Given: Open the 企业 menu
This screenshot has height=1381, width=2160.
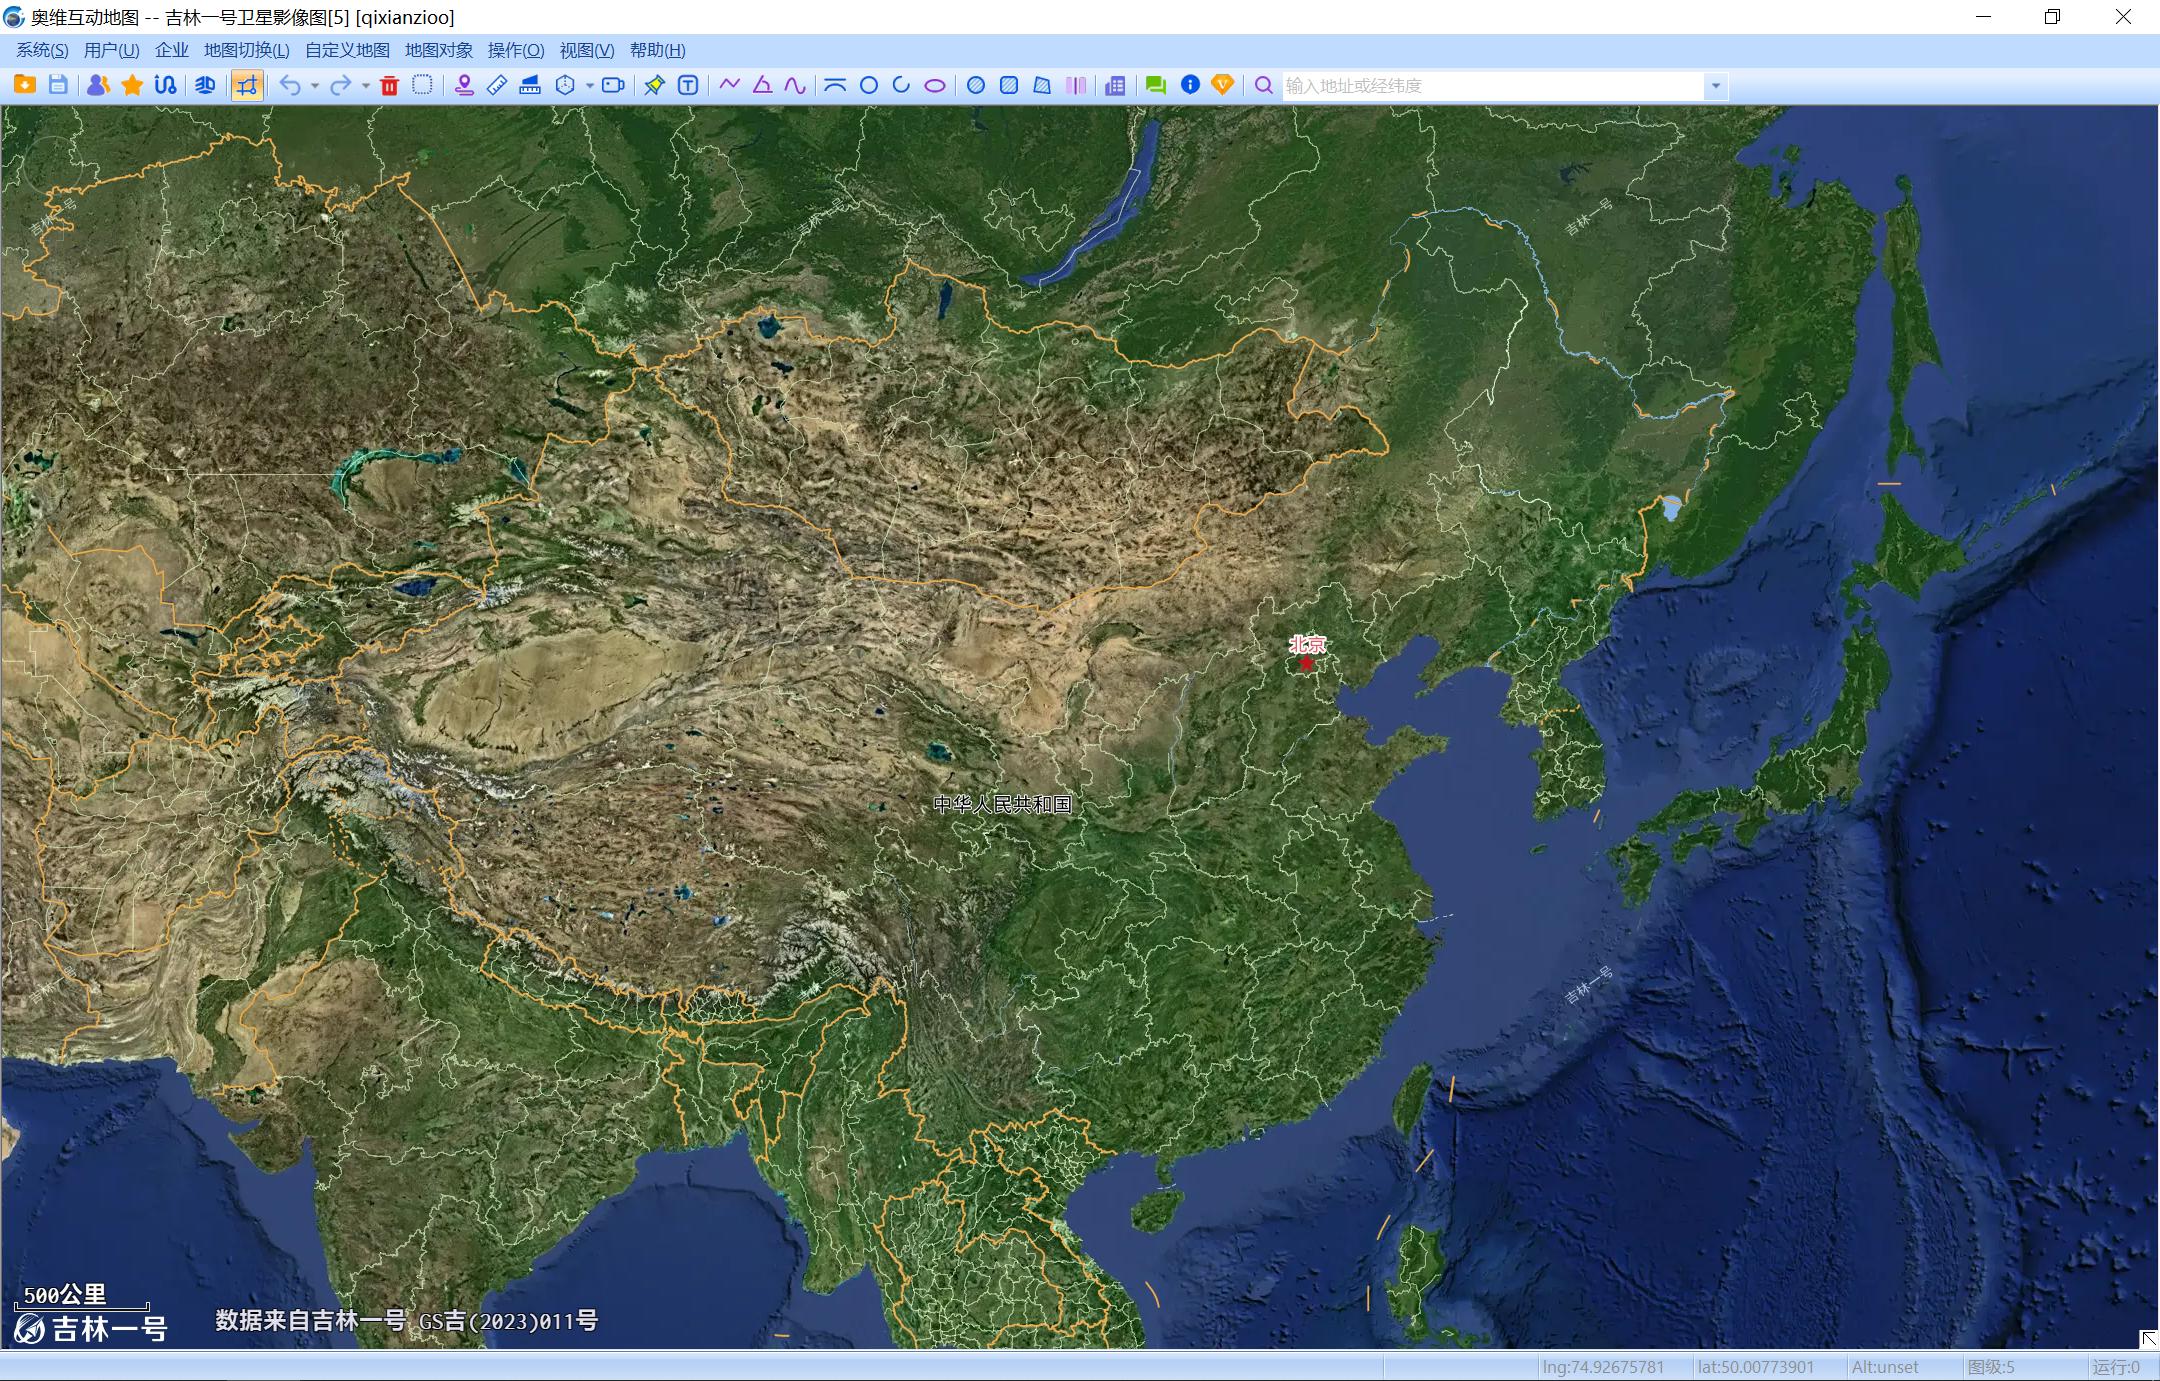Looking at the screenshot, I should click(x=172, y=50).
